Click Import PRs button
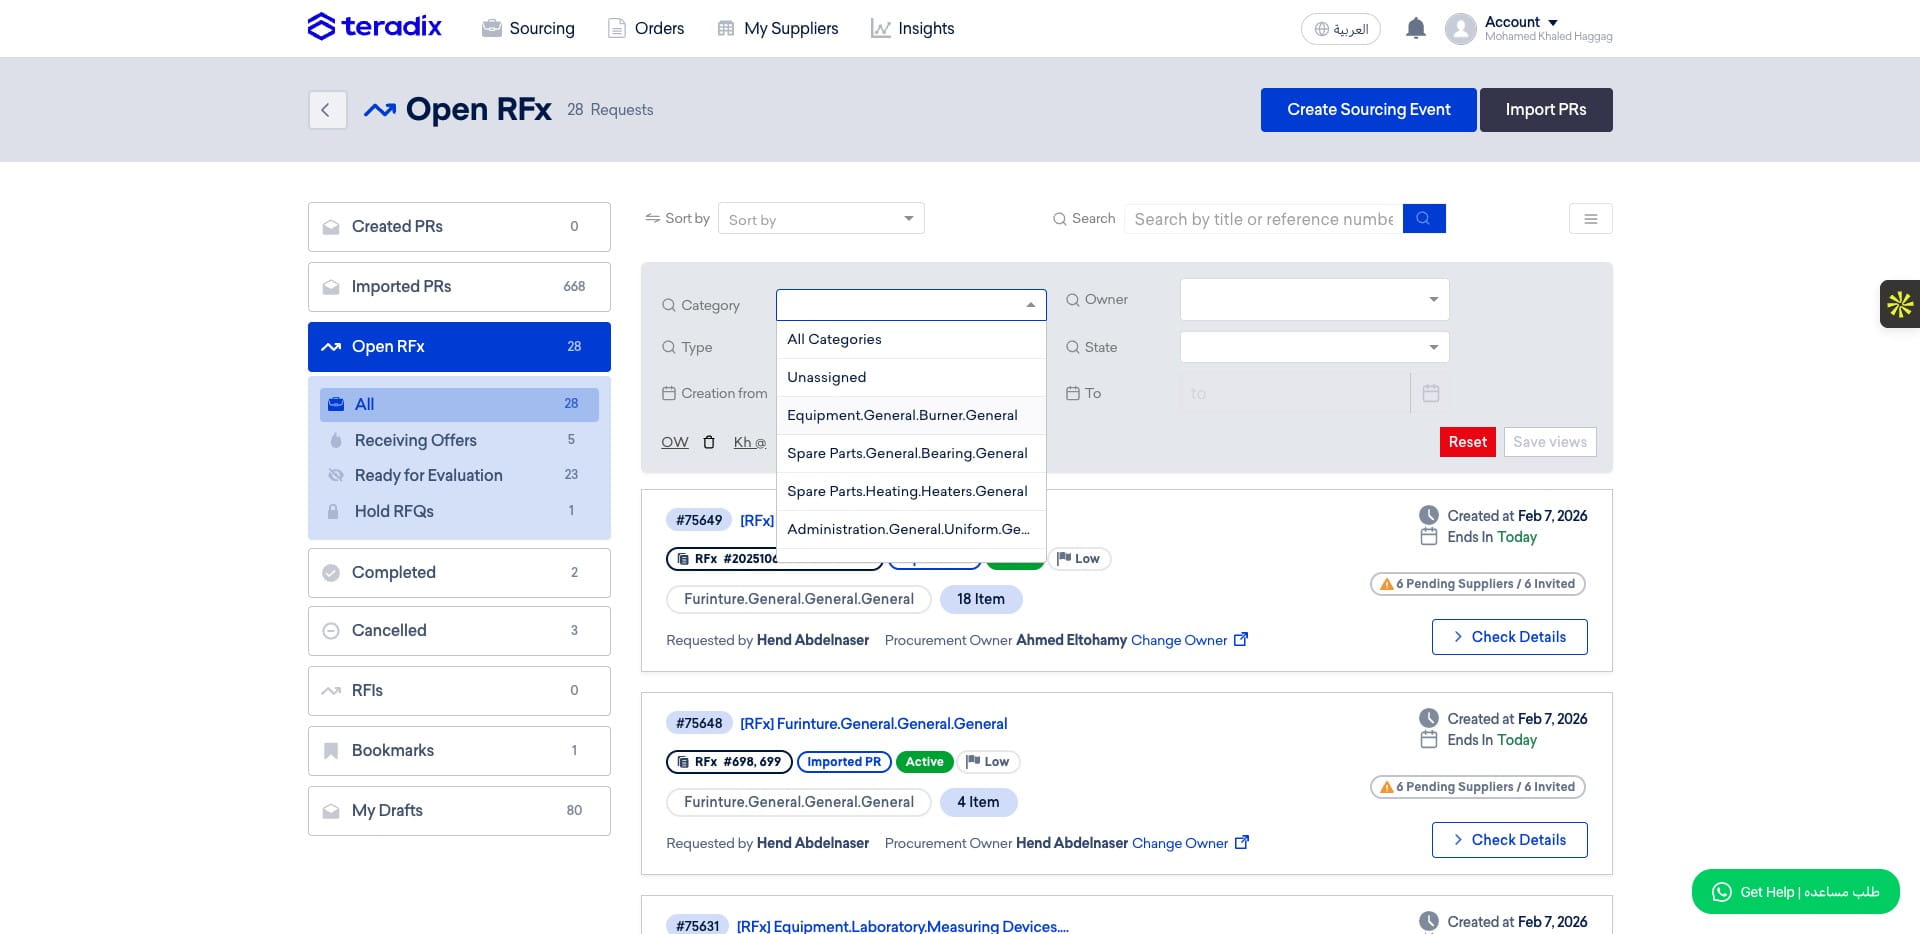1920x934 pixels. pyautogui.click(x=1545, y=110)
